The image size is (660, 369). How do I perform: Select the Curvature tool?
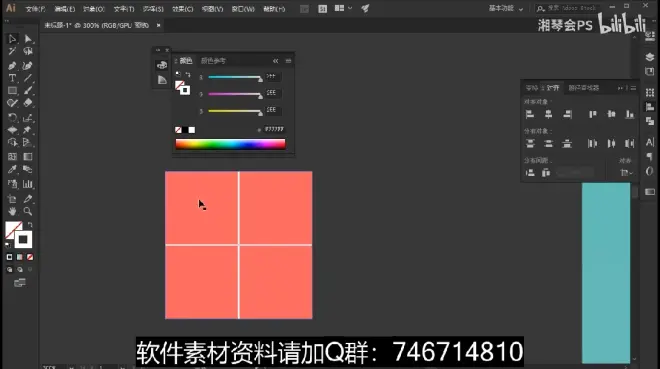tap(28, 66)
